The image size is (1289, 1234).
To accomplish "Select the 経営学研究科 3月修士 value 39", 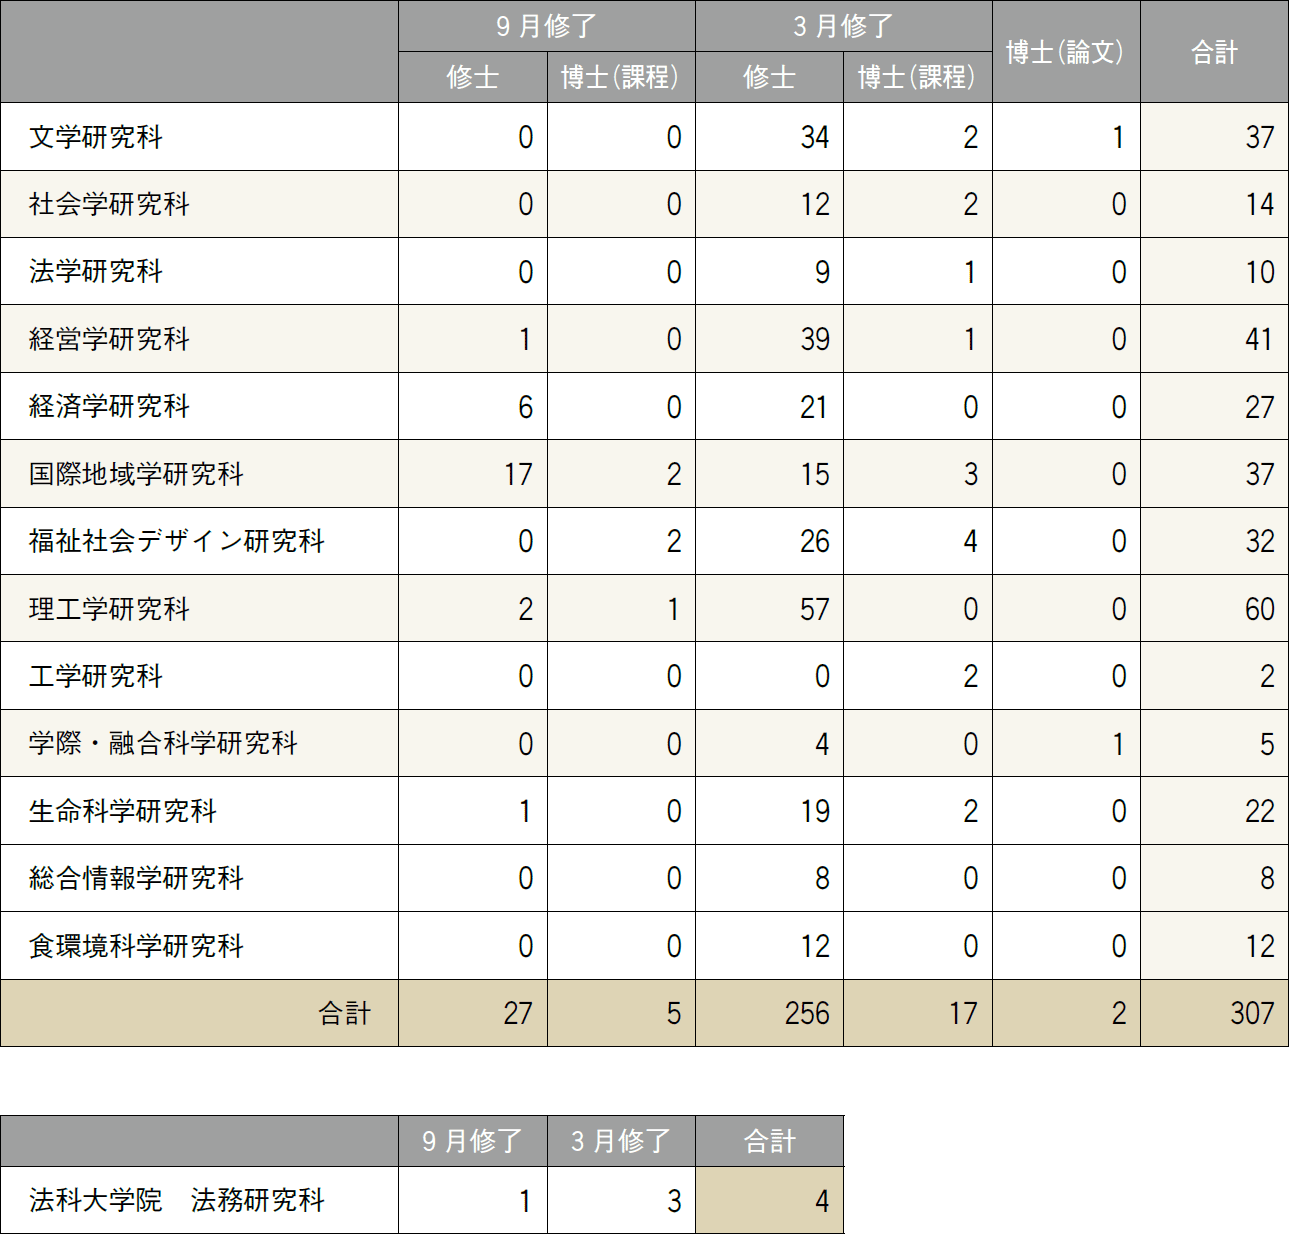I will [815, 339].
